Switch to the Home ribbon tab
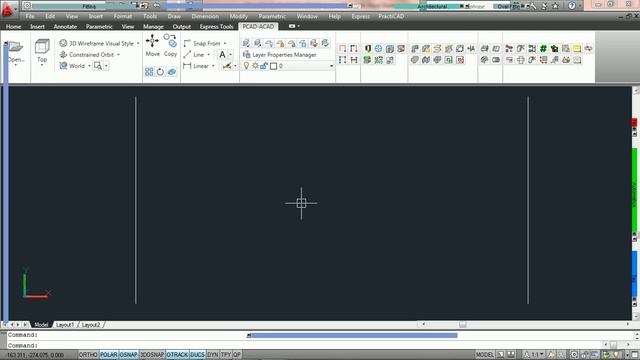 tap(13, 27)
